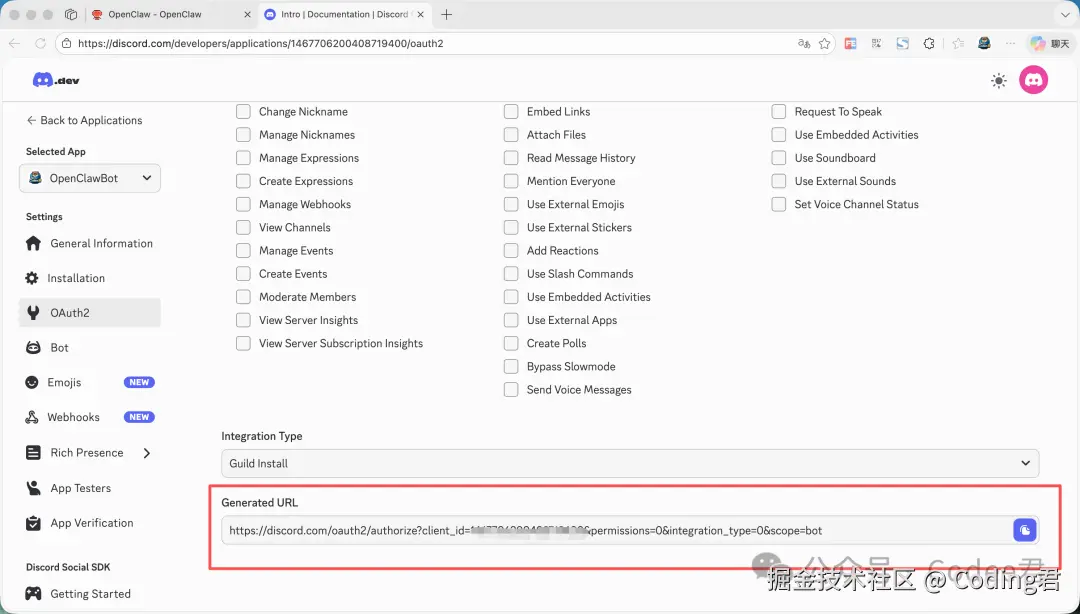Tick the Send Voice Messages checkbox

(x=511, y=389)
